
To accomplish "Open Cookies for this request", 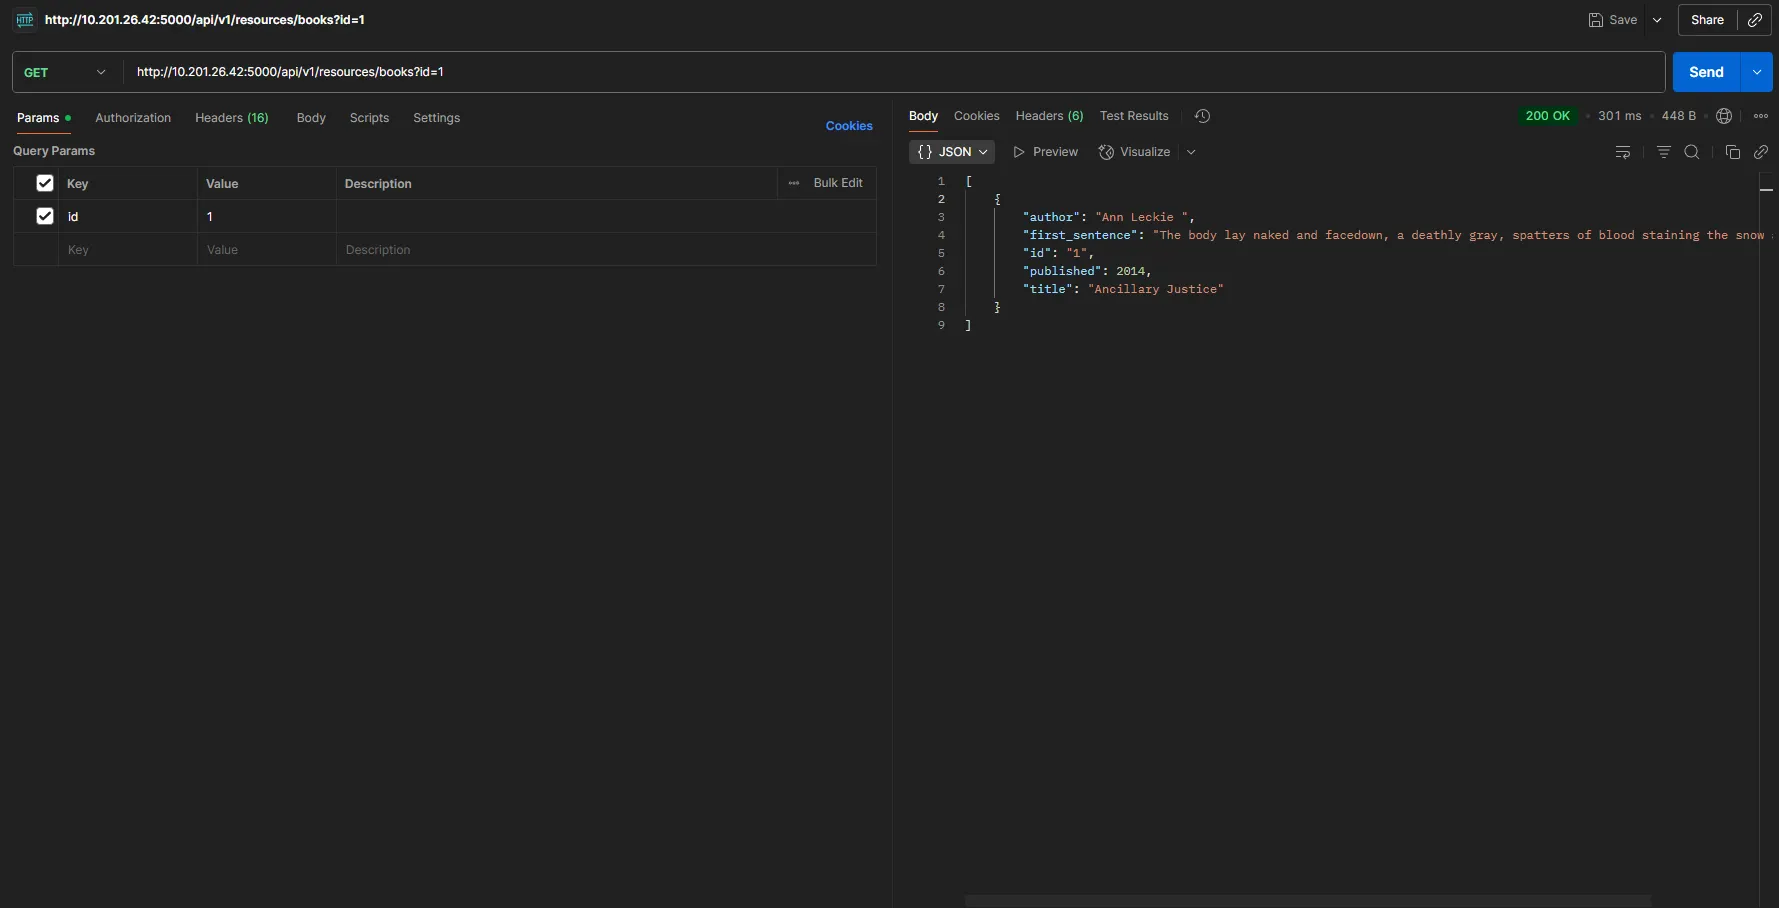I will click(x=849, y=126).
